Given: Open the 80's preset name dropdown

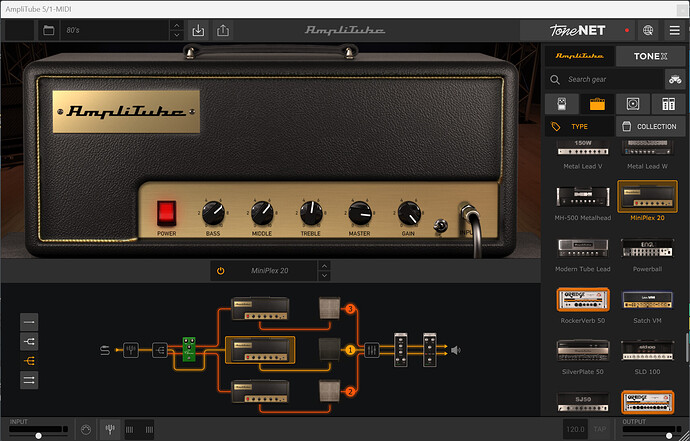Looking at the screenshot, I should coord(114,30).
